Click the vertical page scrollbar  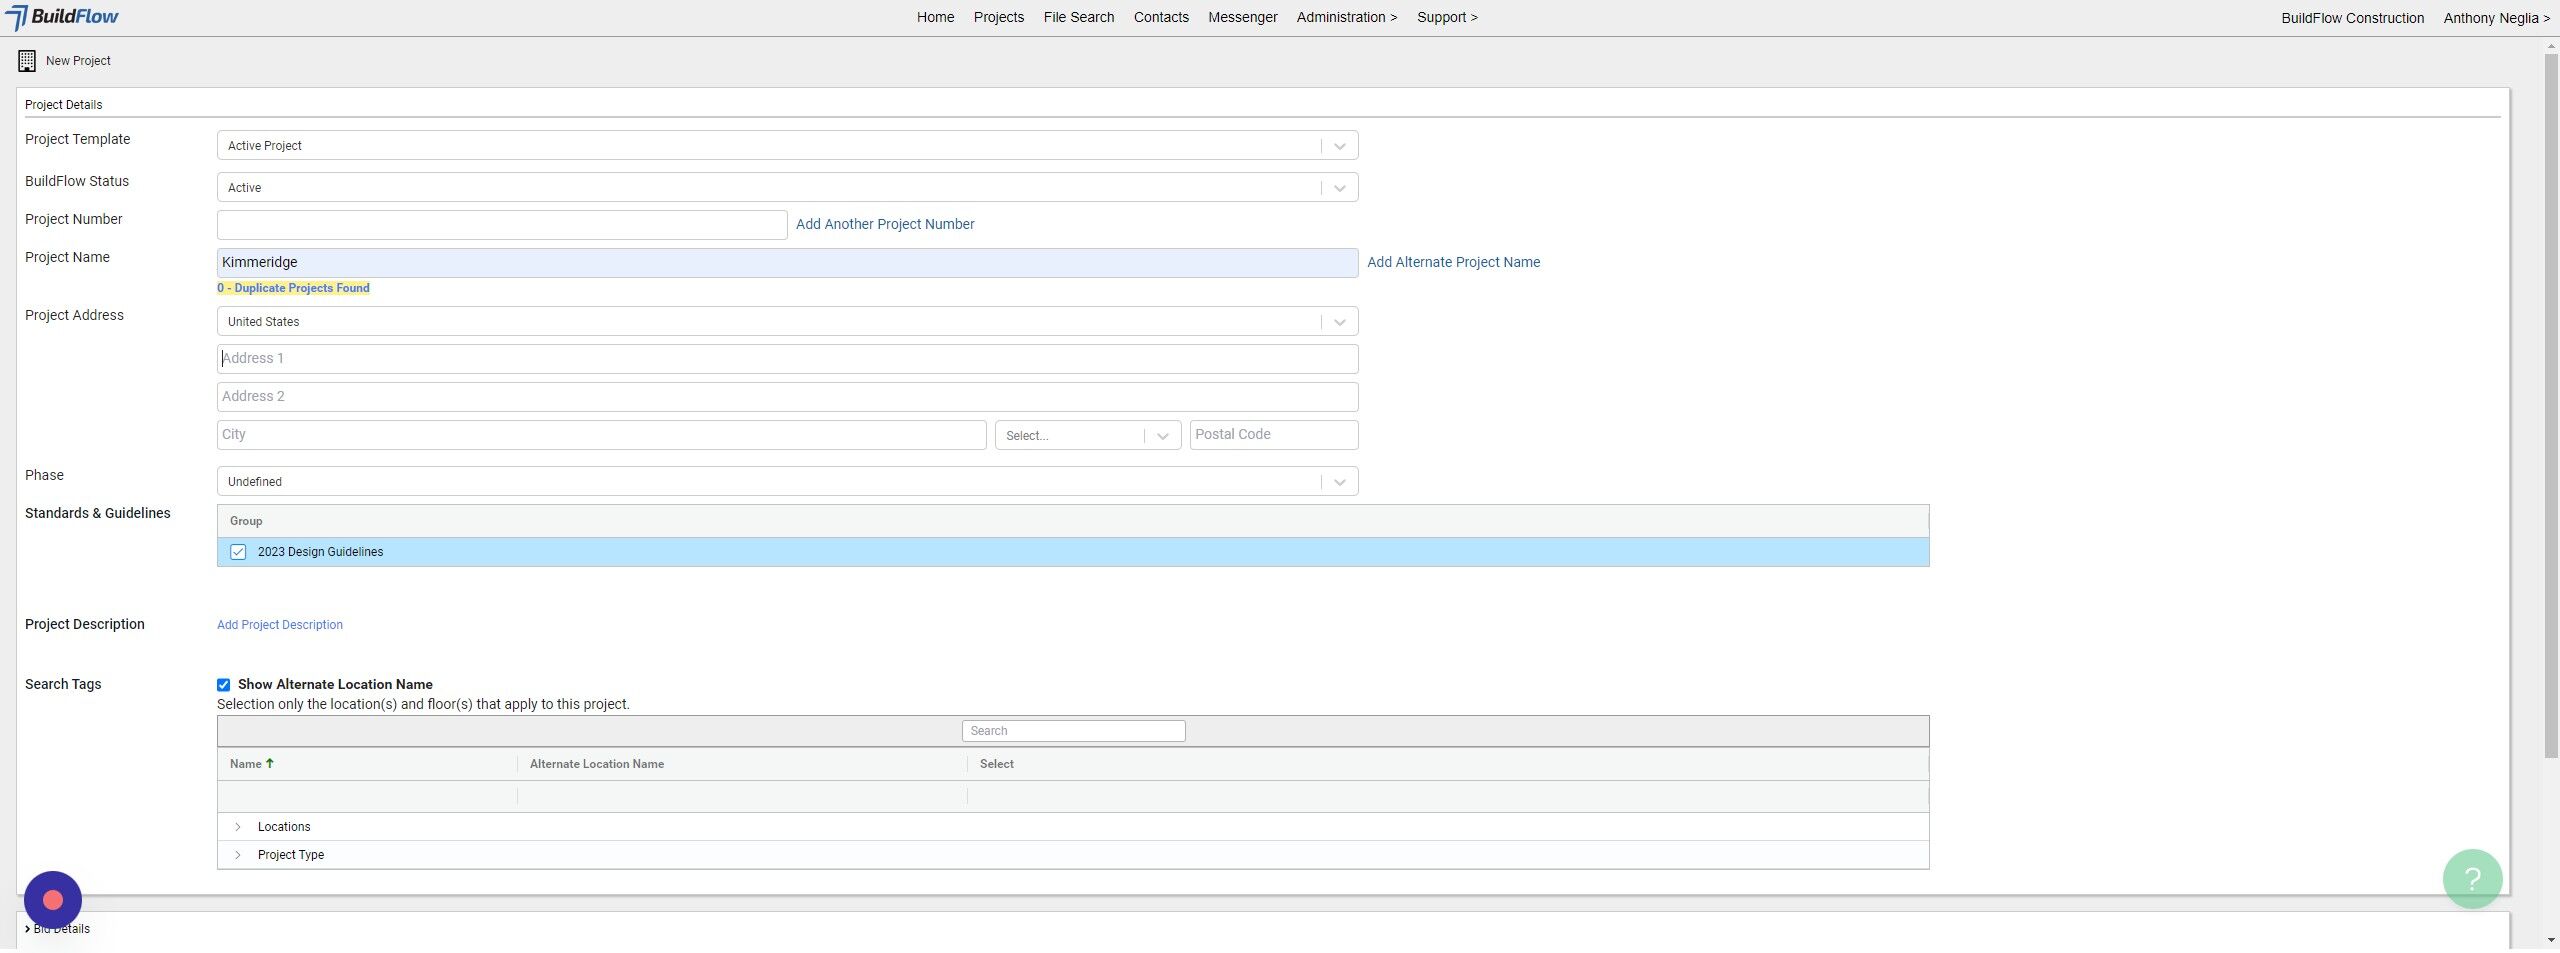point(2551,405)
